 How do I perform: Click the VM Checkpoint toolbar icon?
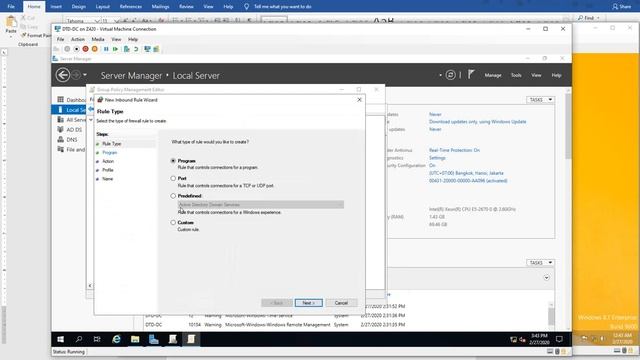tap(127, 49)
